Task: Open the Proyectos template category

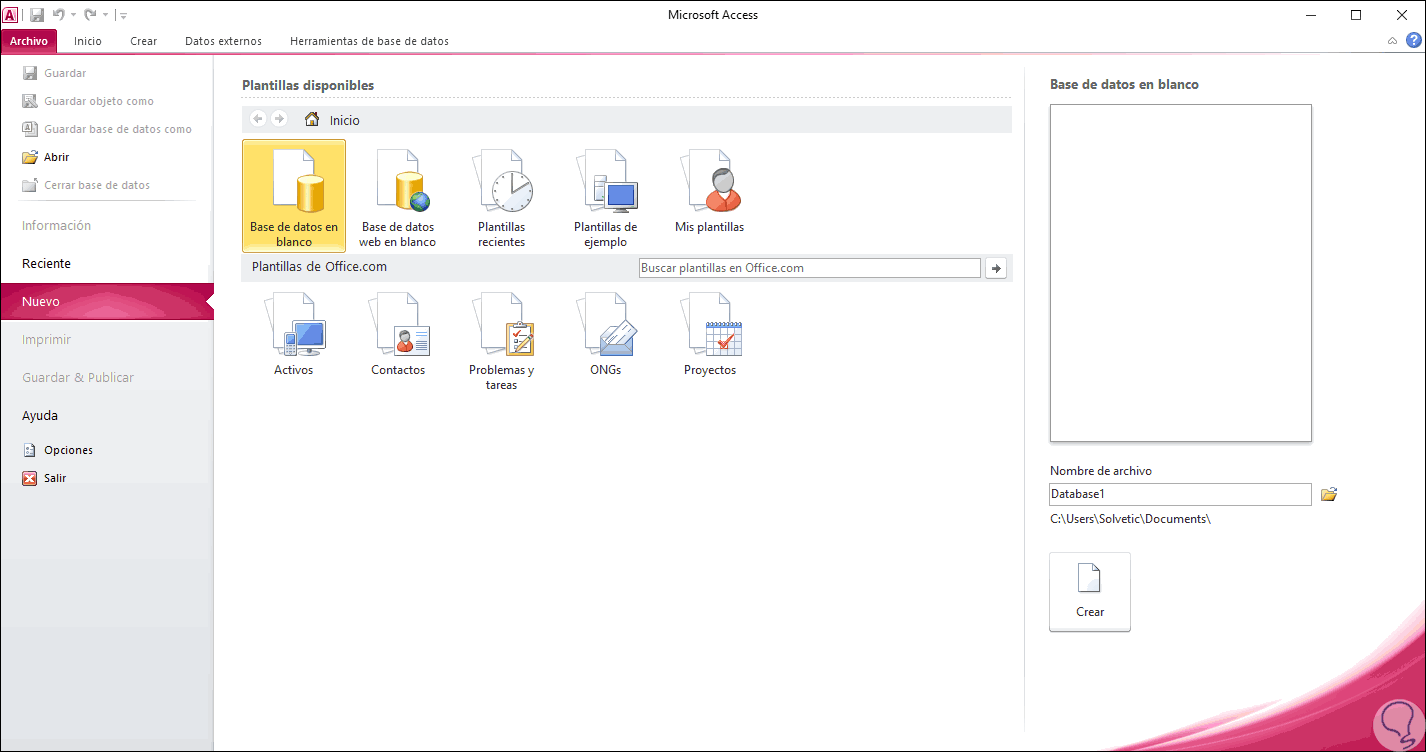Action: [x=710, y=336]
